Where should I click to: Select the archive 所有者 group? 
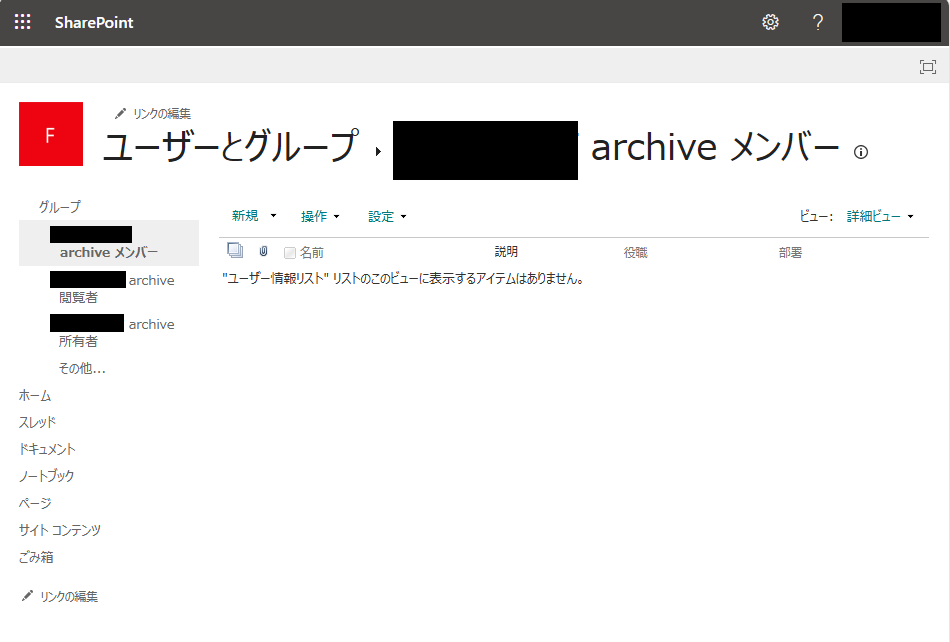pyautogui.click(x=112, y=333)
